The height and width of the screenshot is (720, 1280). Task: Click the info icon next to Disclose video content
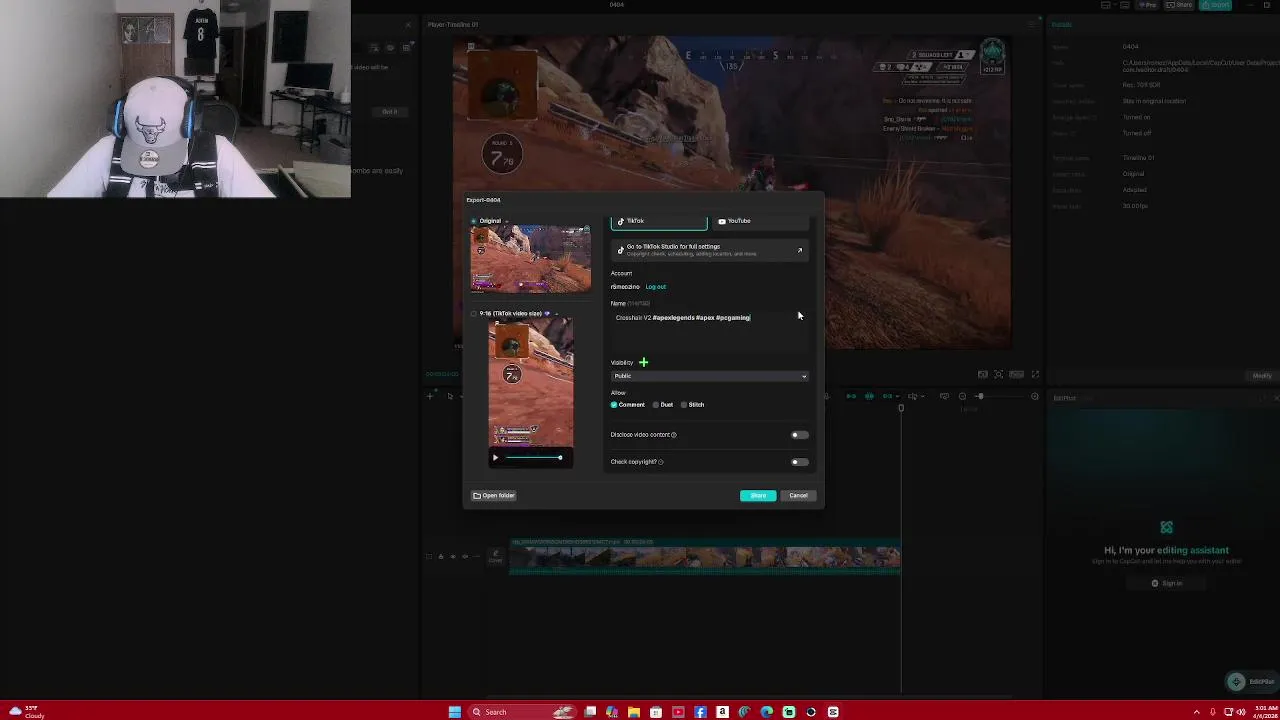[674, 435]
